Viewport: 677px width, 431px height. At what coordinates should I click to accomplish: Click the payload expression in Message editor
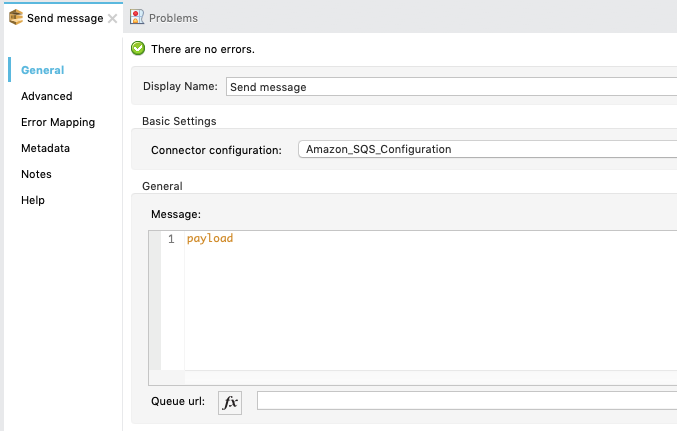pyautogui.click(x=209, y=239)
